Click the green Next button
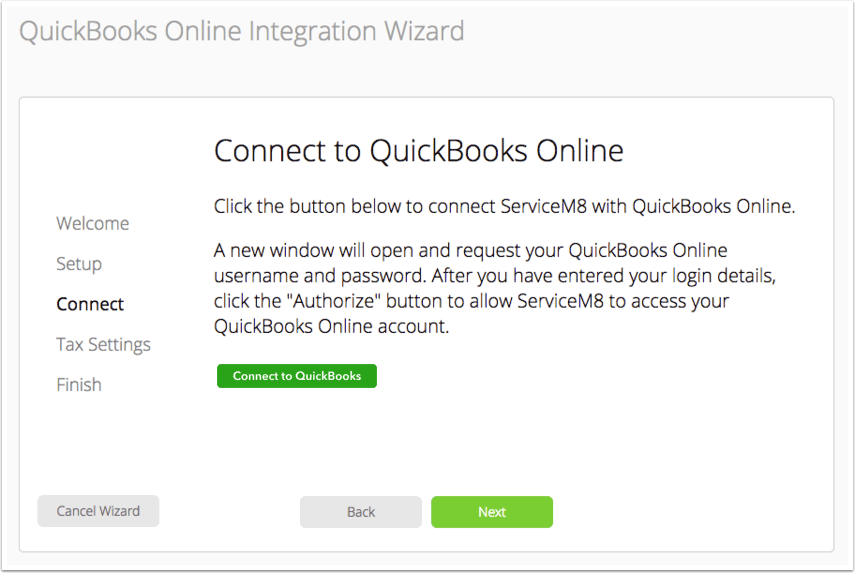 492,512
